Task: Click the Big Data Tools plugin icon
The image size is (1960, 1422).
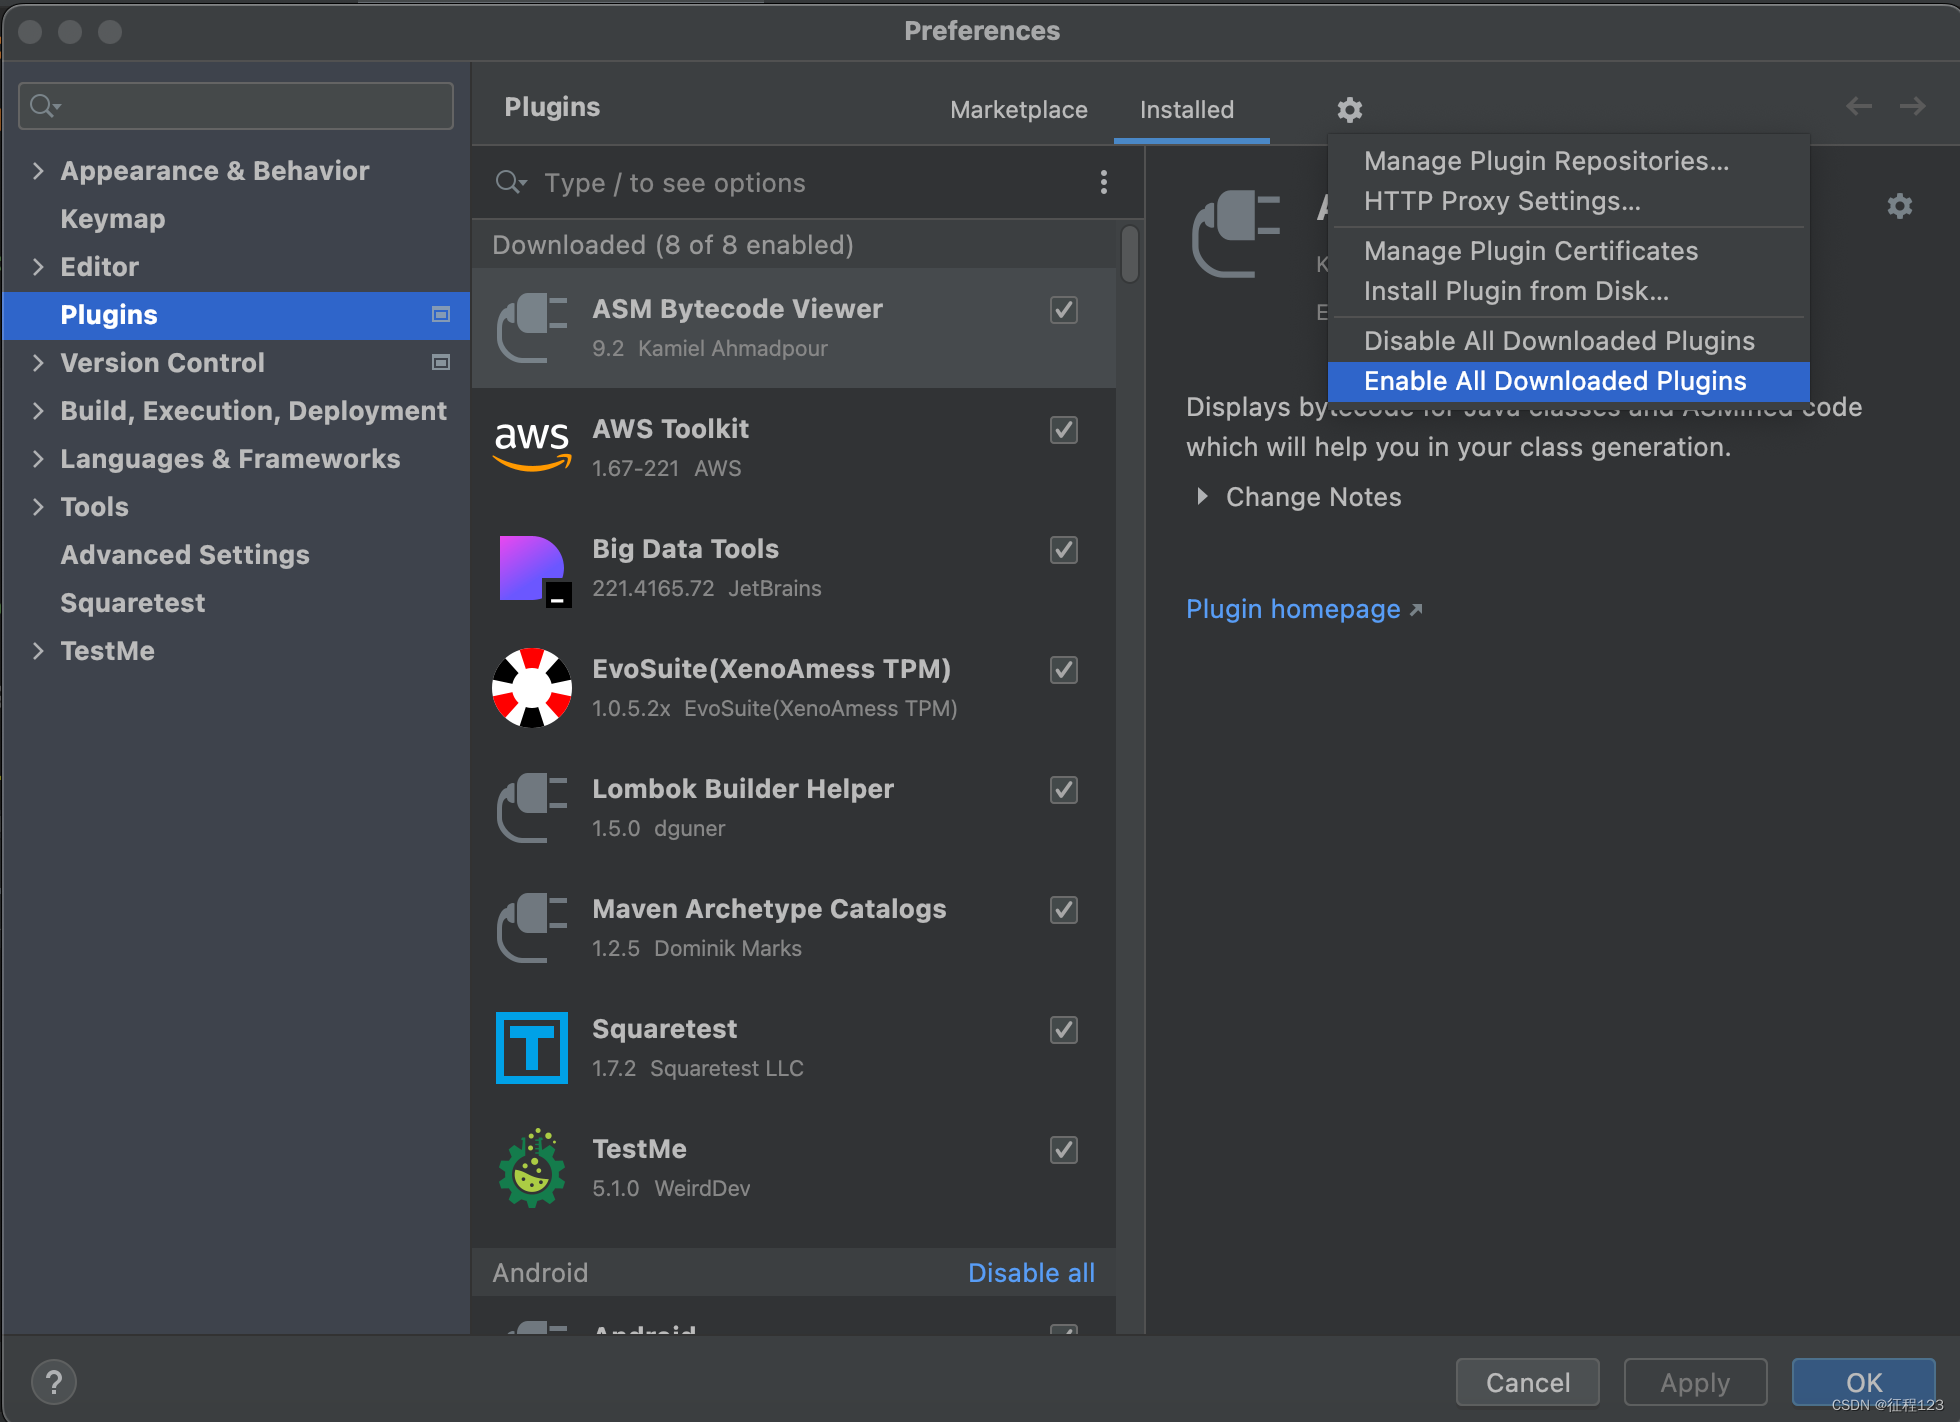Action: tap(532, 568)
